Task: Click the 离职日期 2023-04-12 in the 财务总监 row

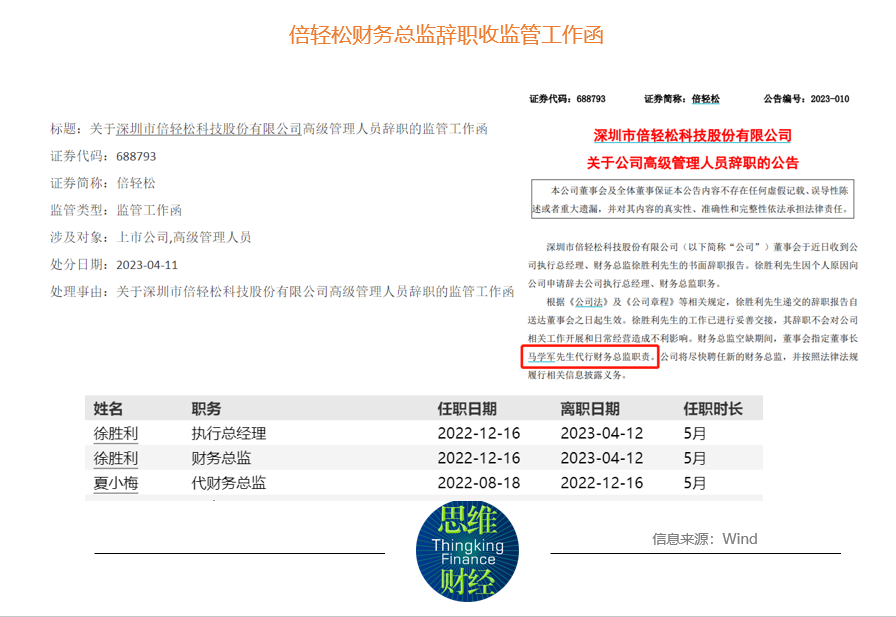Action: (x=602, y=458)
